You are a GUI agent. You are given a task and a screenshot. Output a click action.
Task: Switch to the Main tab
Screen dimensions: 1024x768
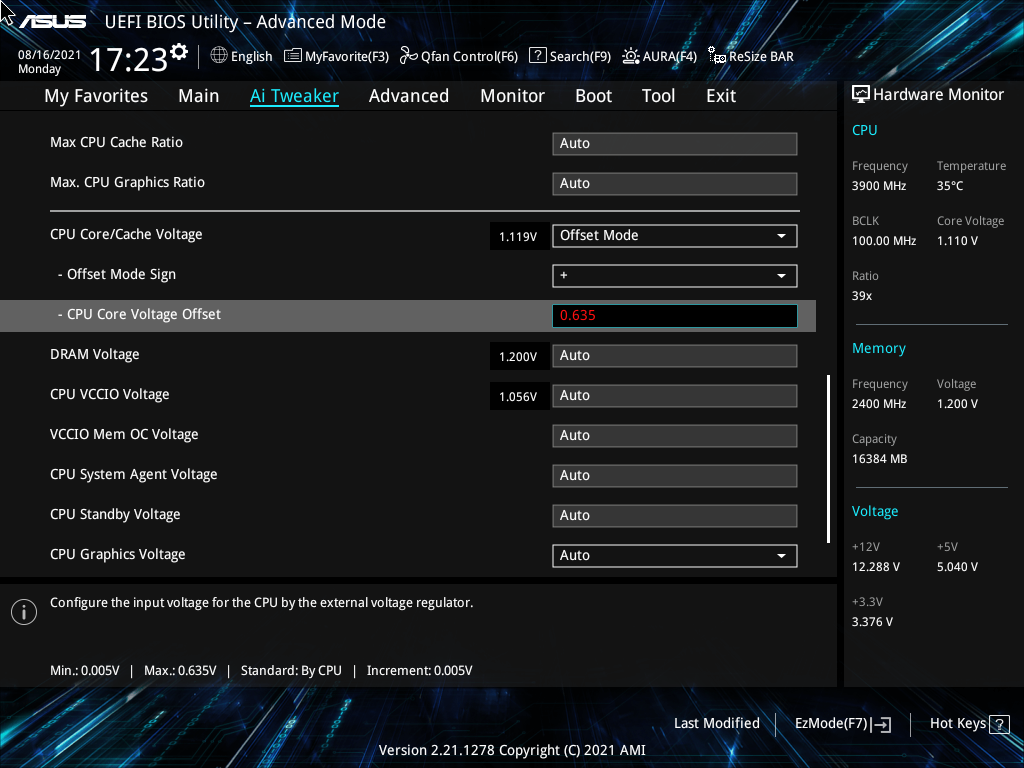pos(199,96)
